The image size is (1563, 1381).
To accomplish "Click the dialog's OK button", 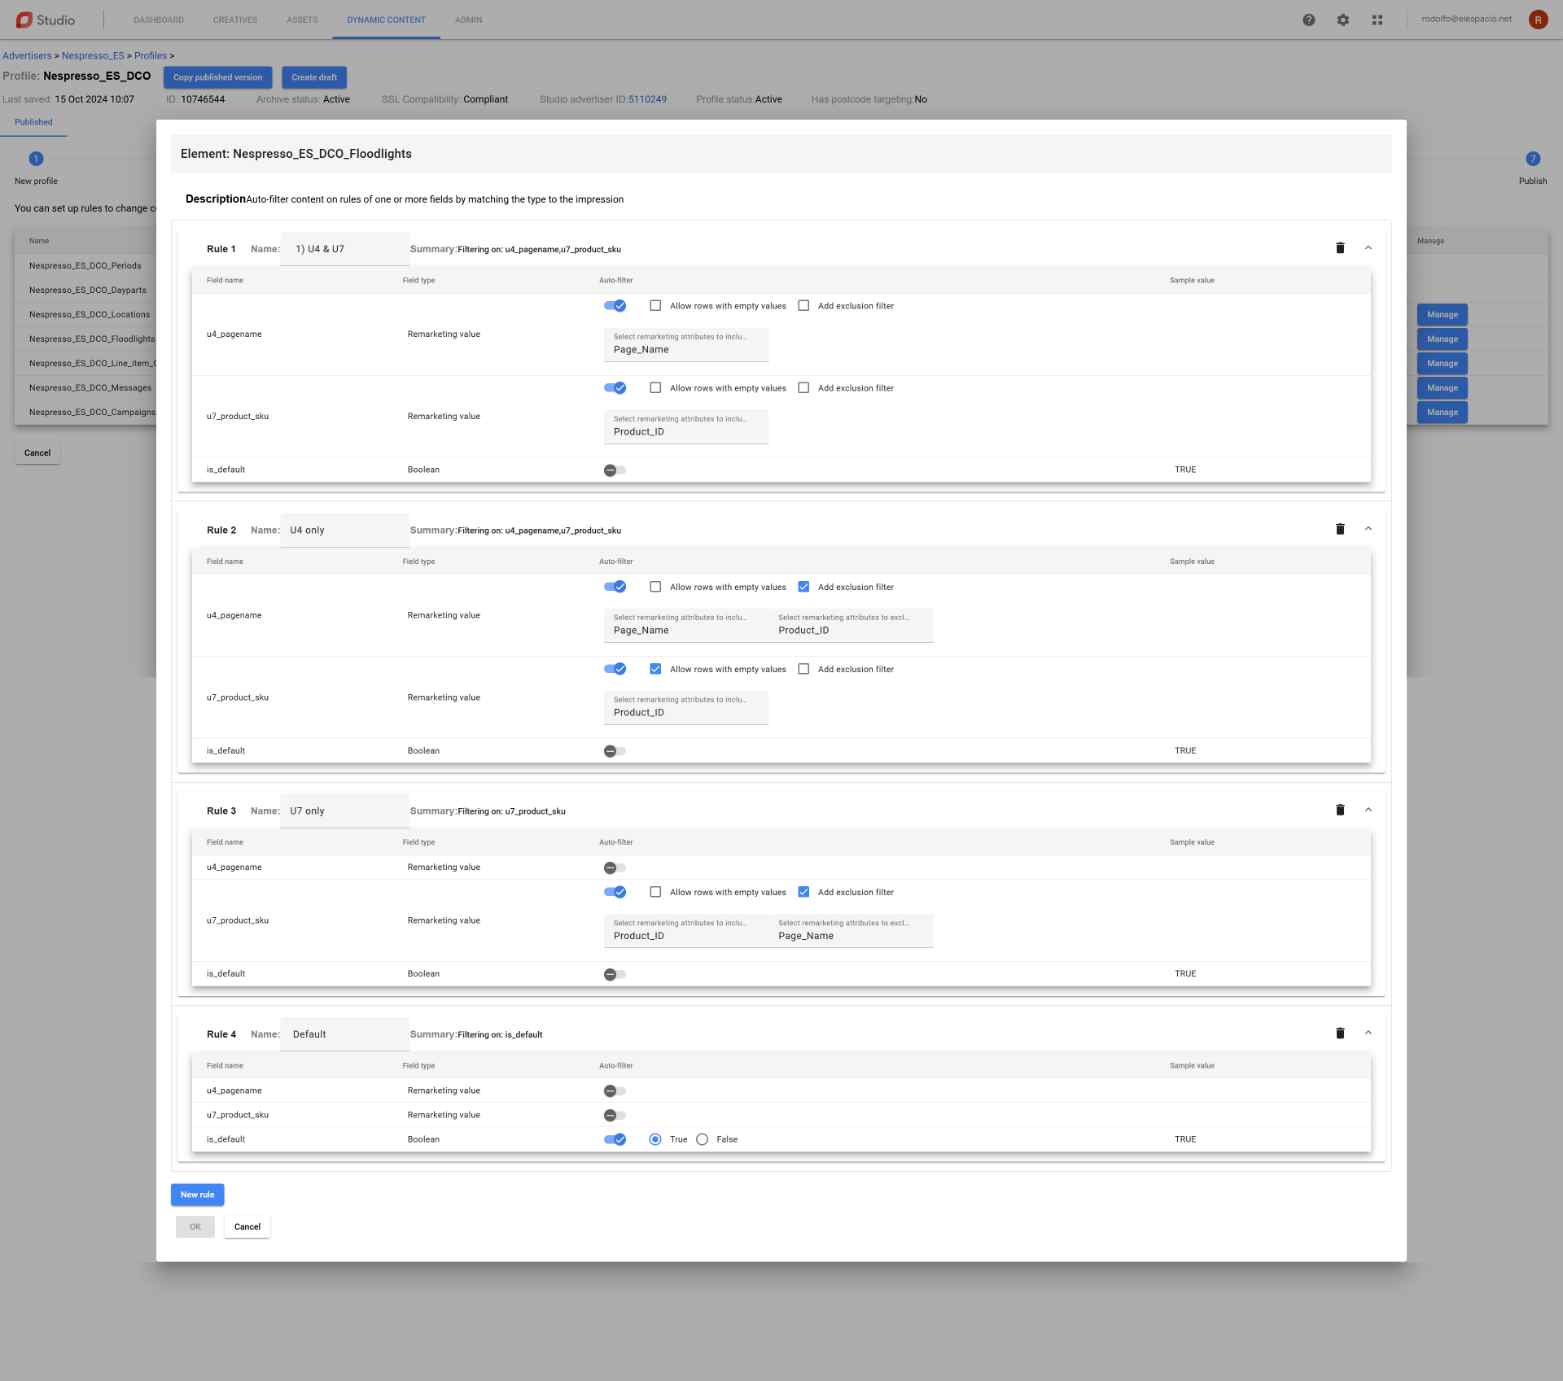I will 195,1227.
